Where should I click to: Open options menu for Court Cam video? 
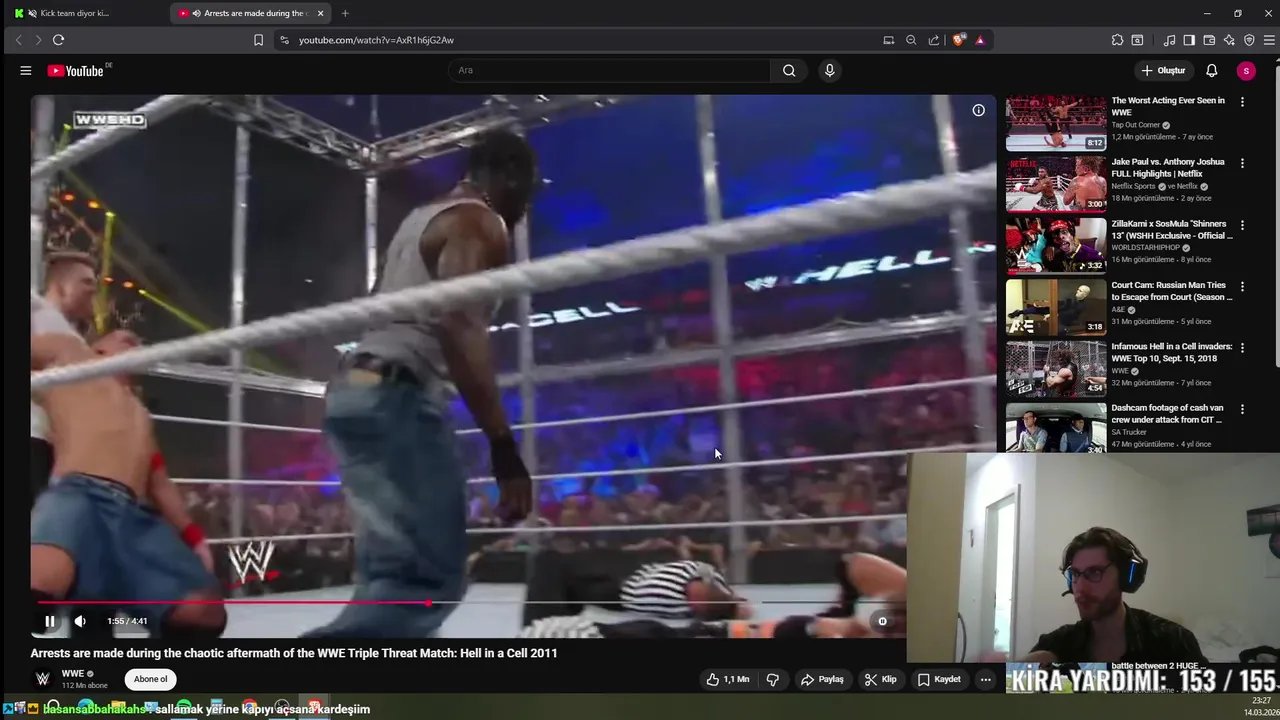1242,286
